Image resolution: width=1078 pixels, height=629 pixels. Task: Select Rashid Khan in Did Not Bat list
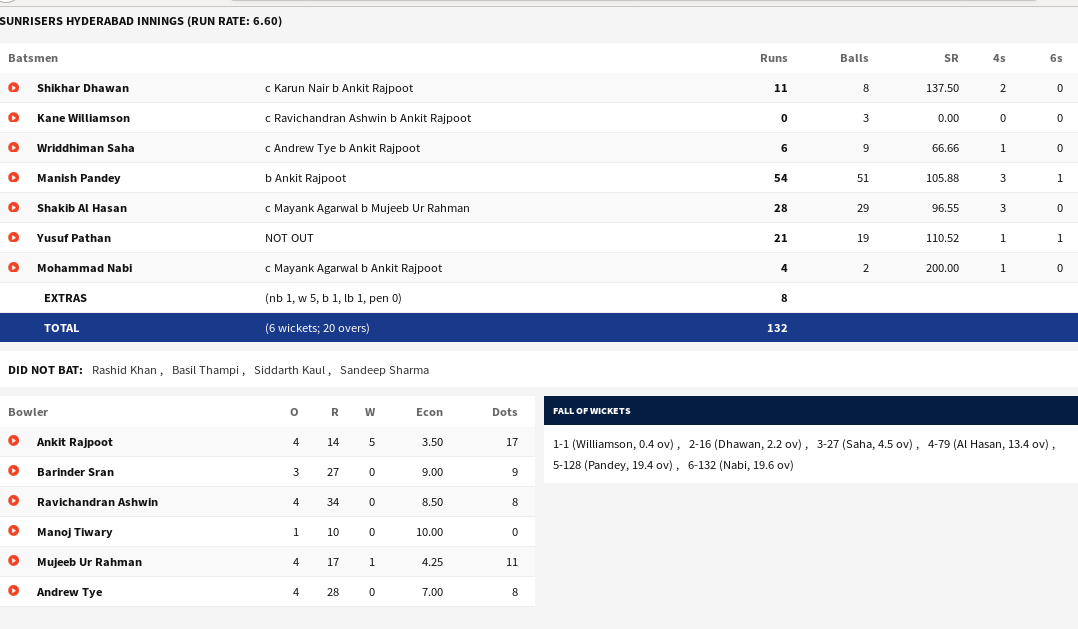tap(124, 370)
